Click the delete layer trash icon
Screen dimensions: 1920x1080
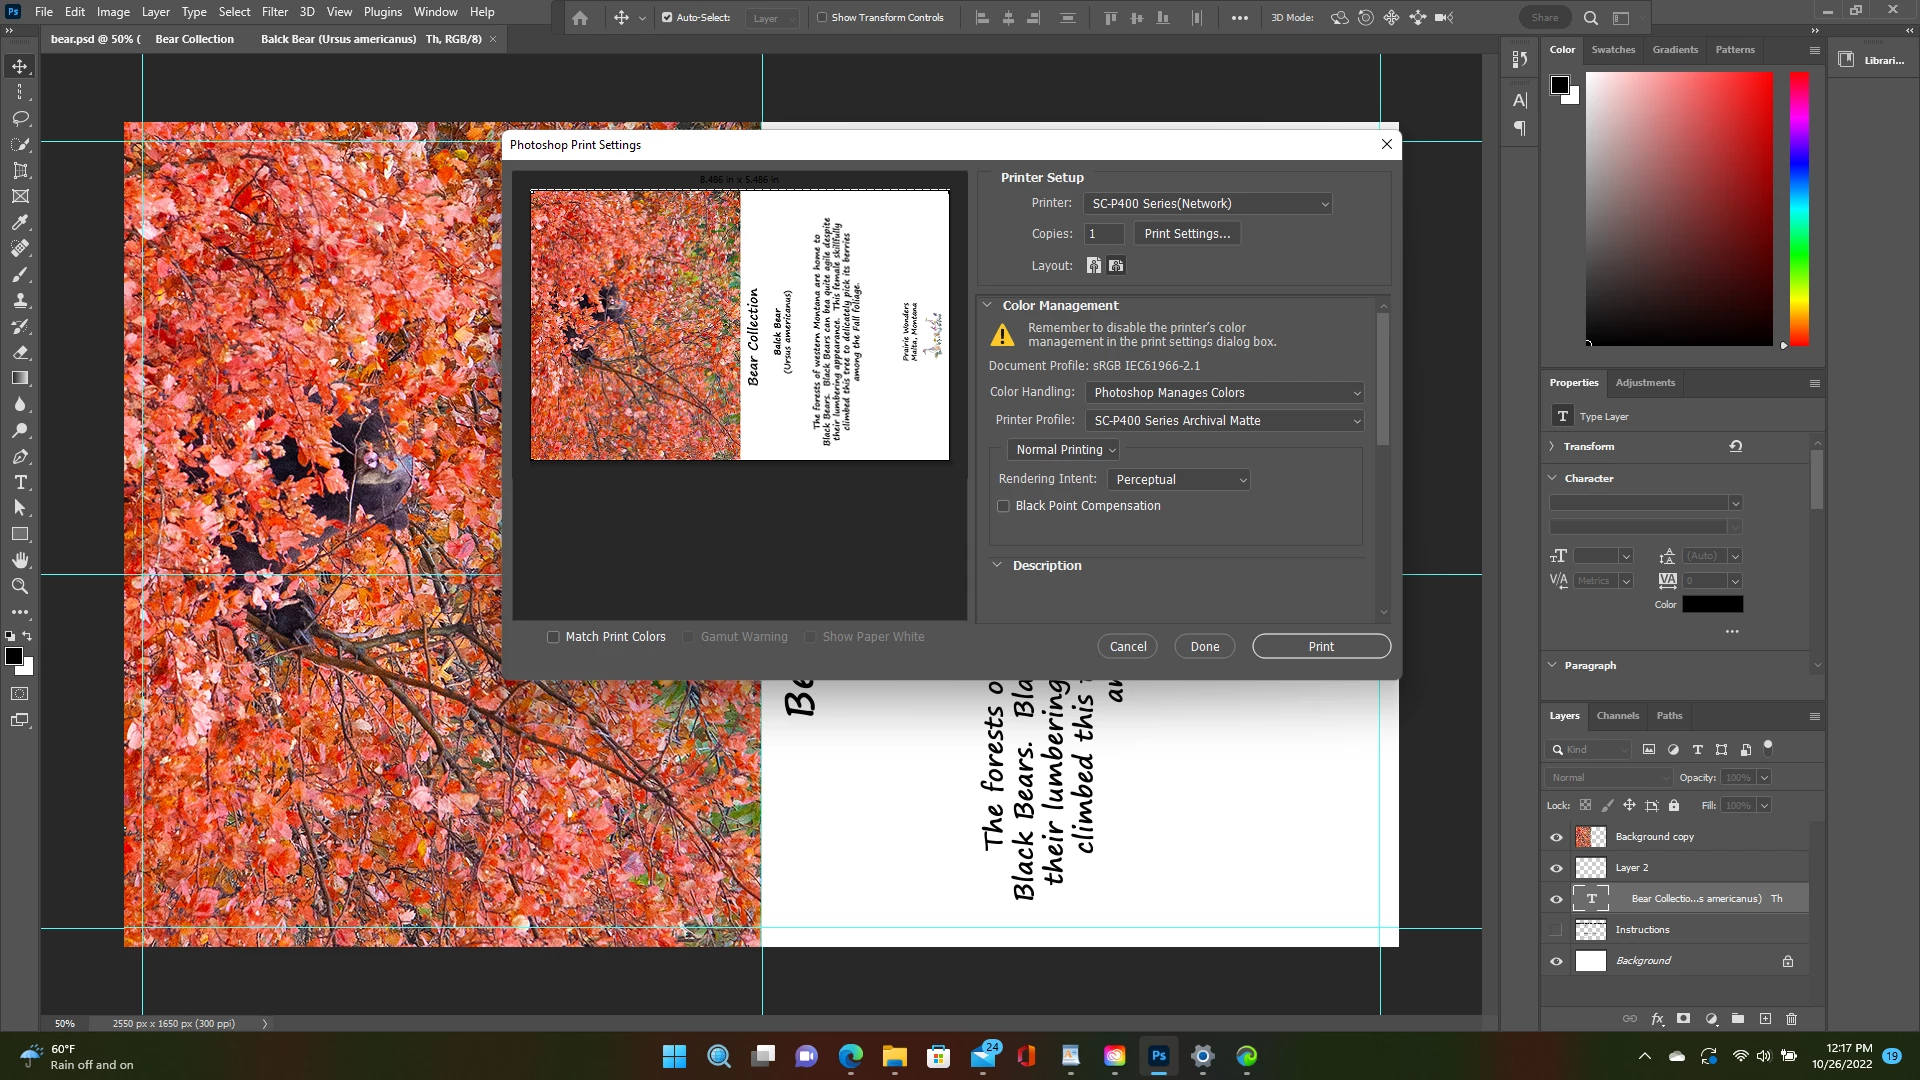1791,1019
